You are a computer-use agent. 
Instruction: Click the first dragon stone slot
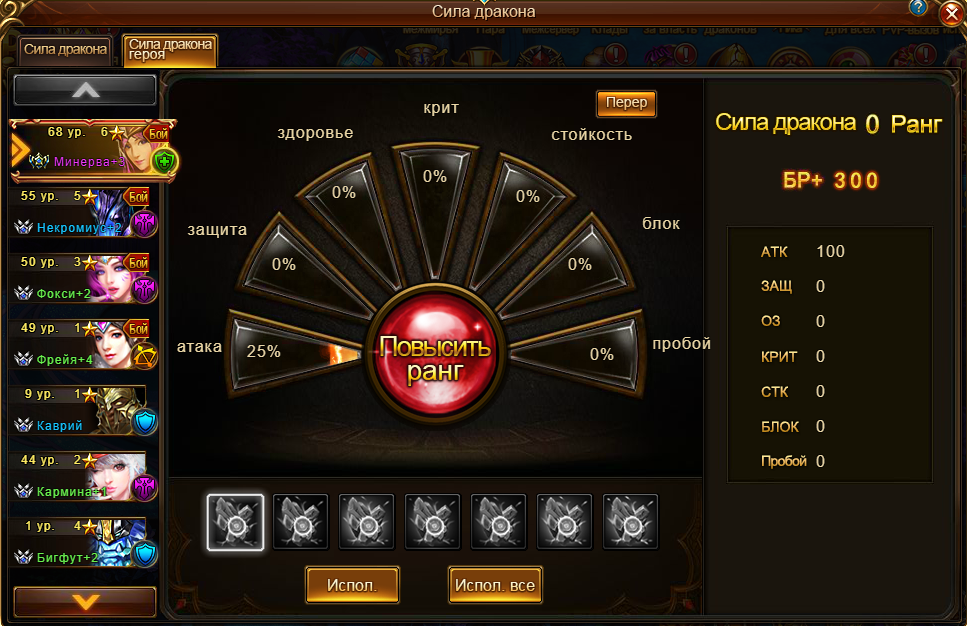click(x=235, y=522)
